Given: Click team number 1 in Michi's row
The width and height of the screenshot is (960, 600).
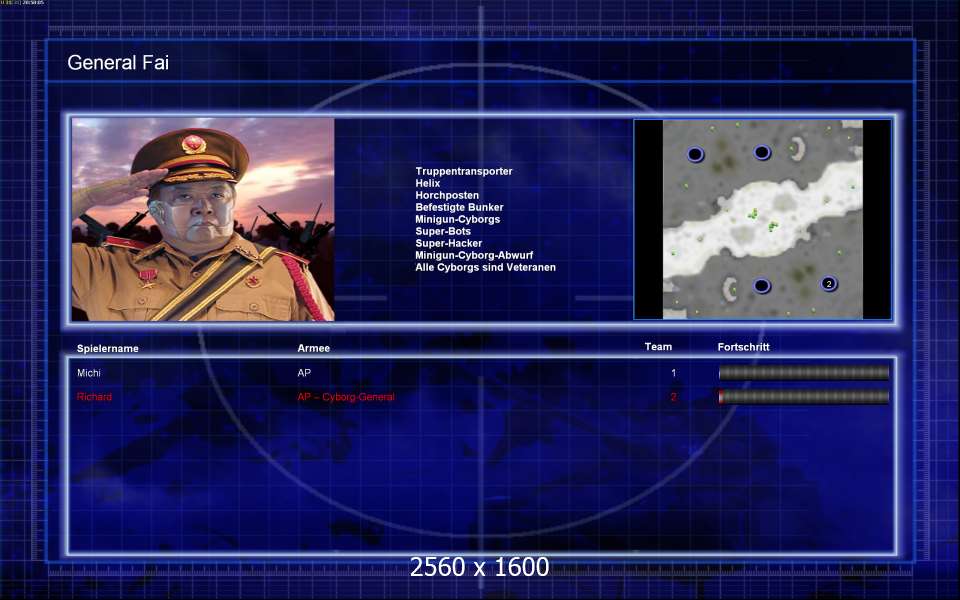Looking at the screenshot, I should click(673, 373).
